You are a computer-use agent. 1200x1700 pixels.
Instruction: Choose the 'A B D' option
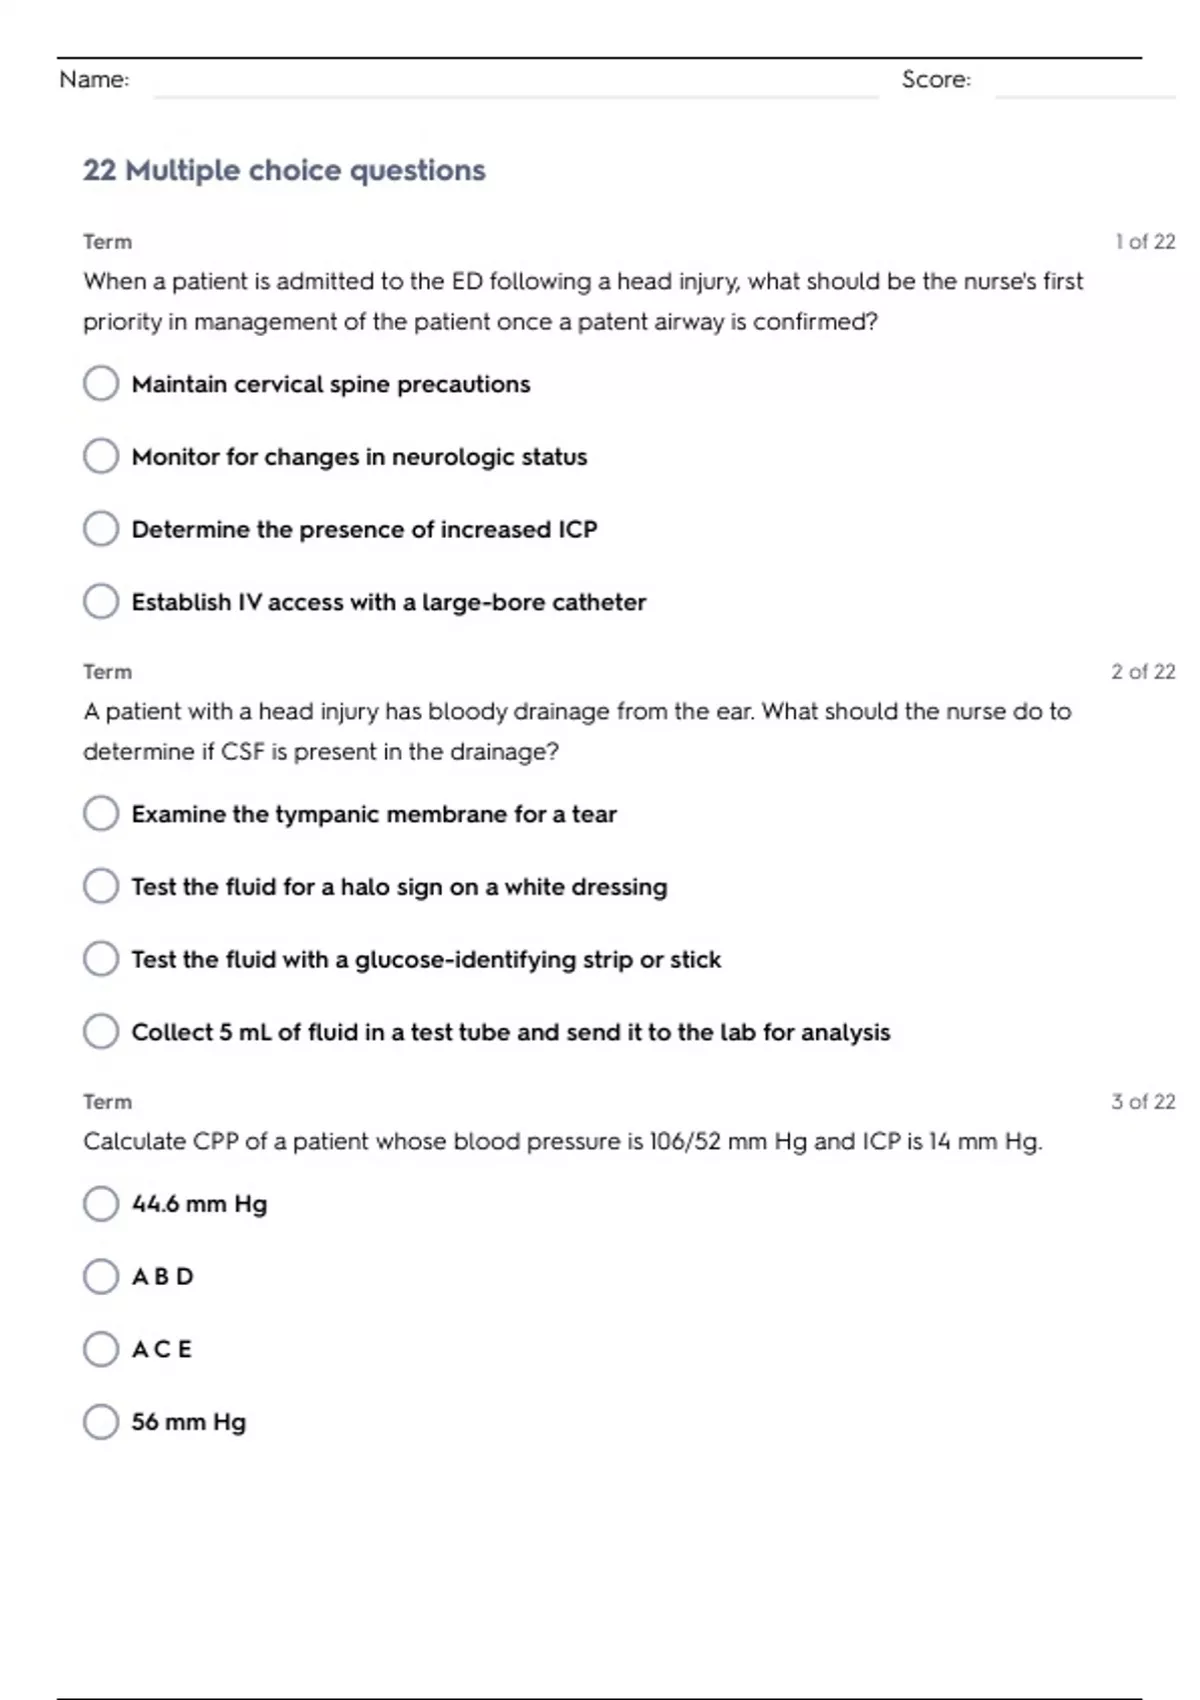[x=101, y=1276]
